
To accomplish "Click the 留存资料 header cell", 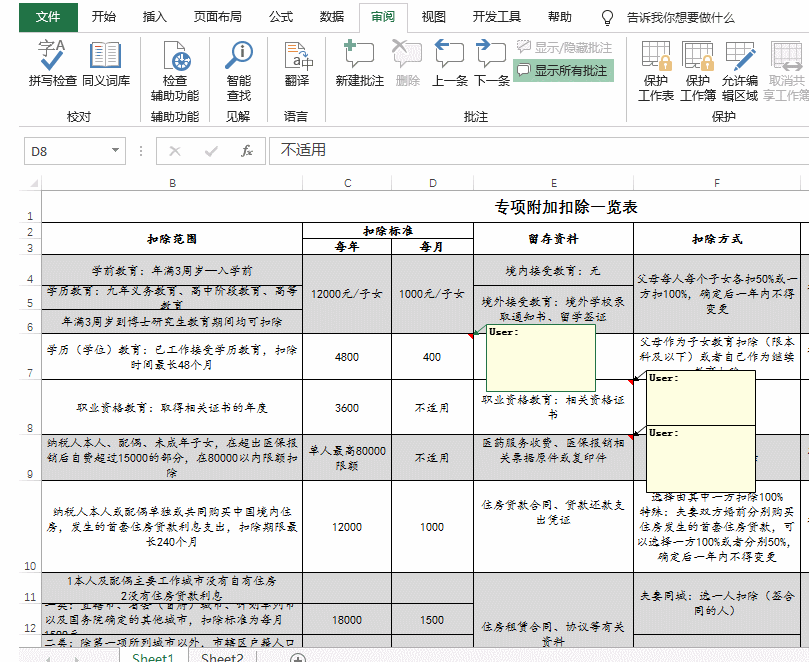I will click(x=554, y=239).
